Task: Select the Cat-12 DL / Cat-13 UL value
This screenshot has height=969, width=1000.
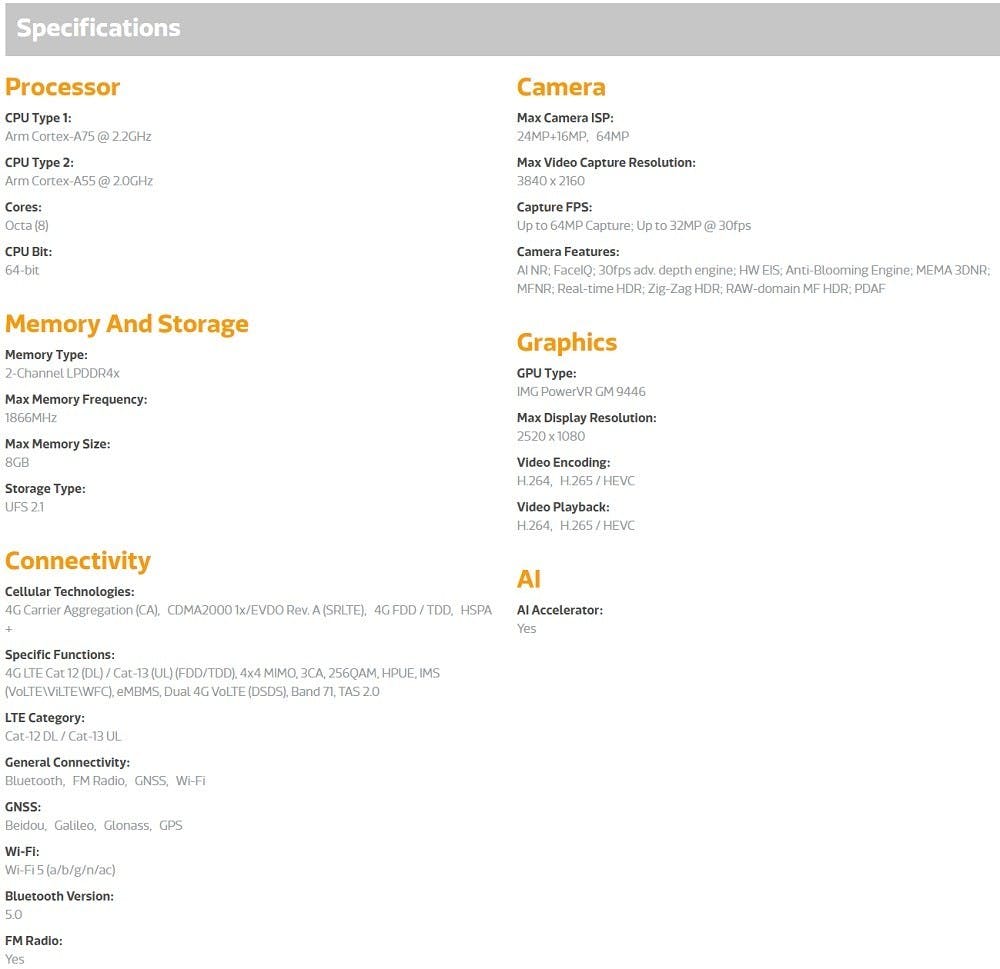Action: (63, 736)
